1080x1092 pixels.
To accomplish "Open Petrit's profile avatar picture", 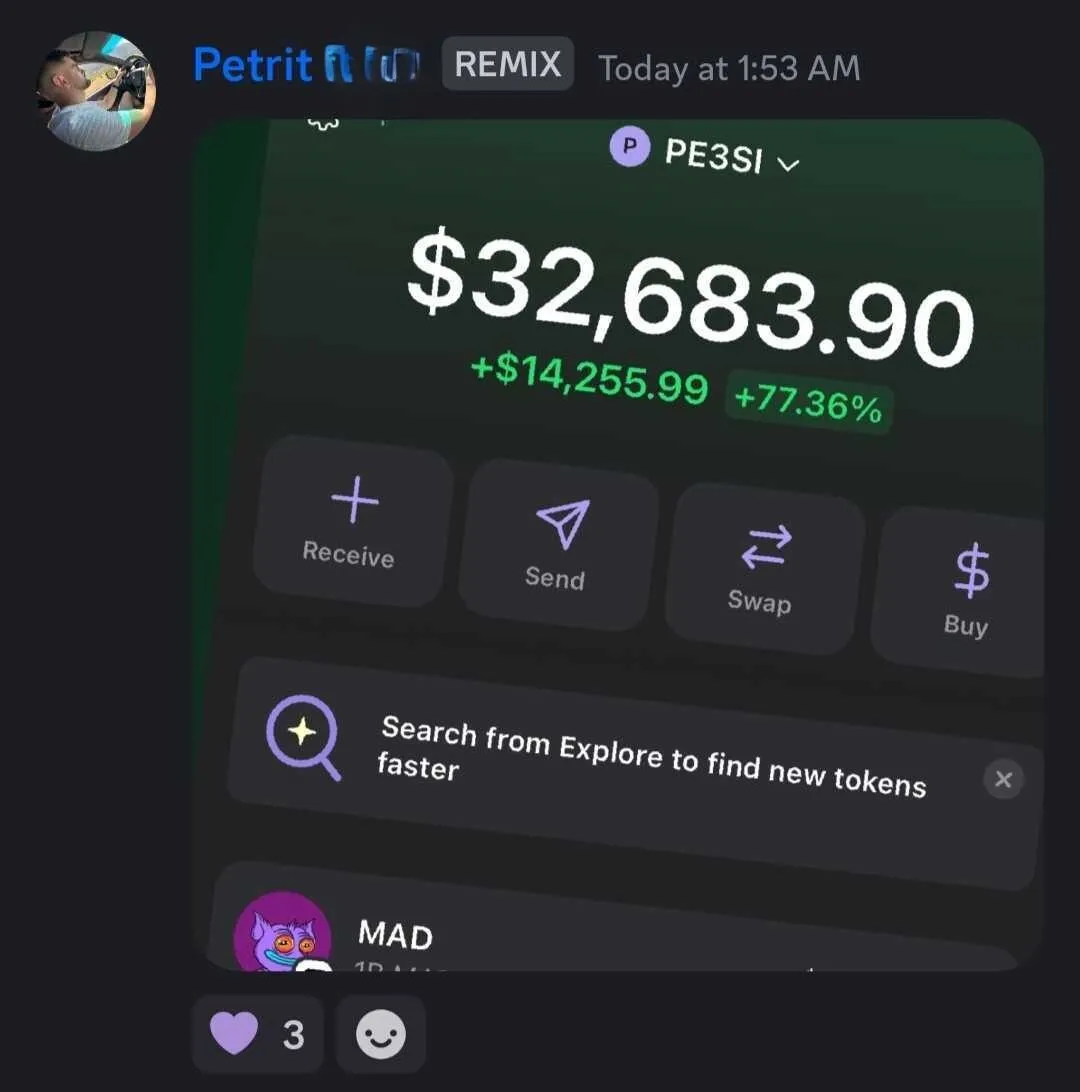I will (96, 91).
